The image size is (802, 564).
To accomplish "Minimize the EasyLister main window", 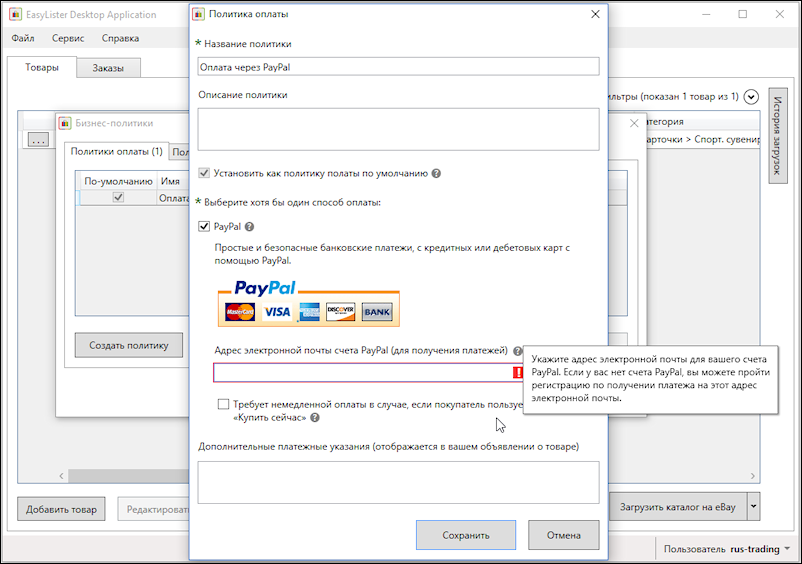I will click(706, 14).
